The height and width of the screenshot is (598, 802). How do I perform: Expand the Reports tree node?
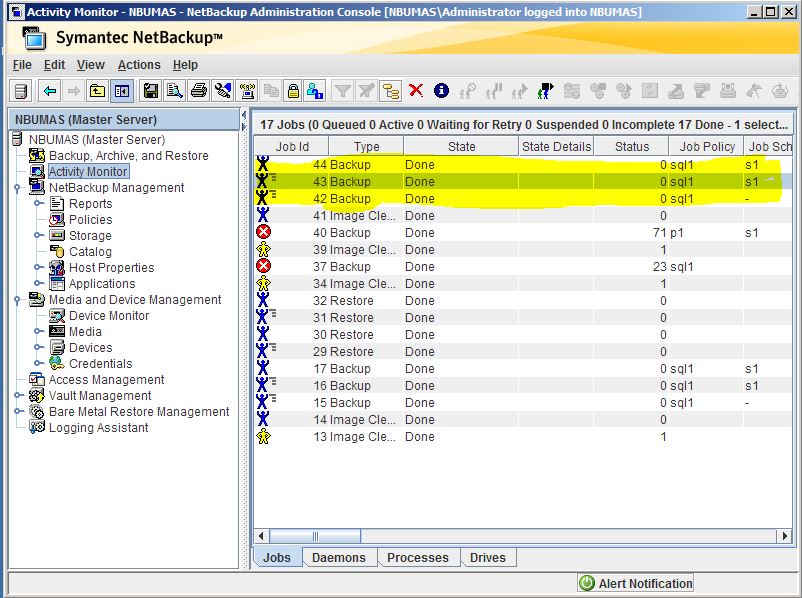tap(38, 204)
